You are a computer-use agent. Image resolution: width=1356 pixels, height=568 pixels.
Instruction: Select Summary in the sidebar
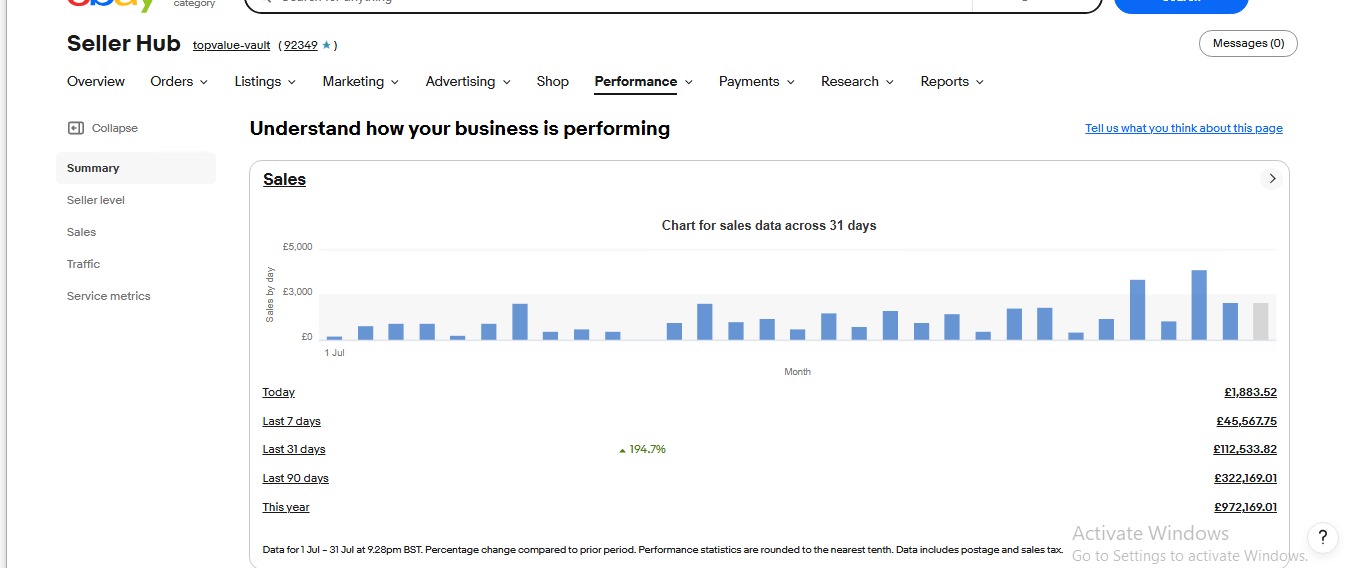136,168
